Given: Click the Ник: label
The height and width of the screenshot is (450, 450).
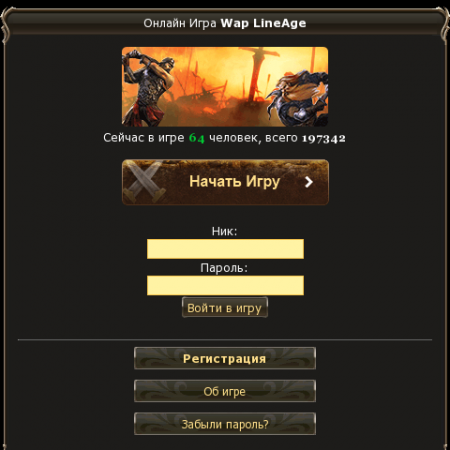Looking at the screenshot, I should pos(224,231).
